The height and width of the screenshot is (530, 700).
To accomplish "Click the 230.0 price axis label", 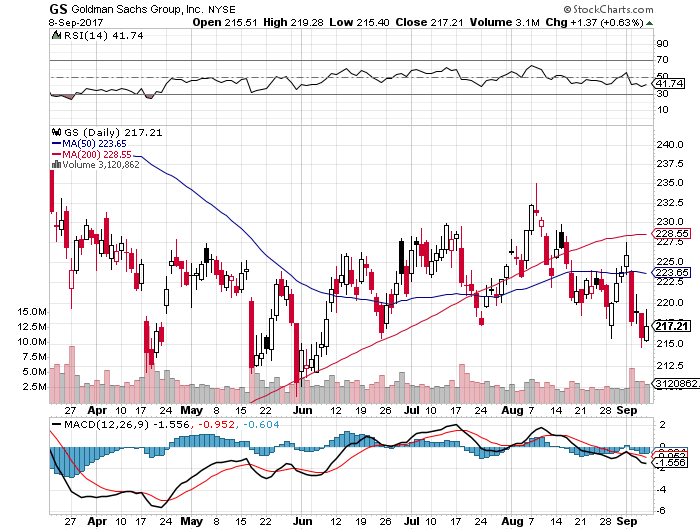I will point(670,221).
